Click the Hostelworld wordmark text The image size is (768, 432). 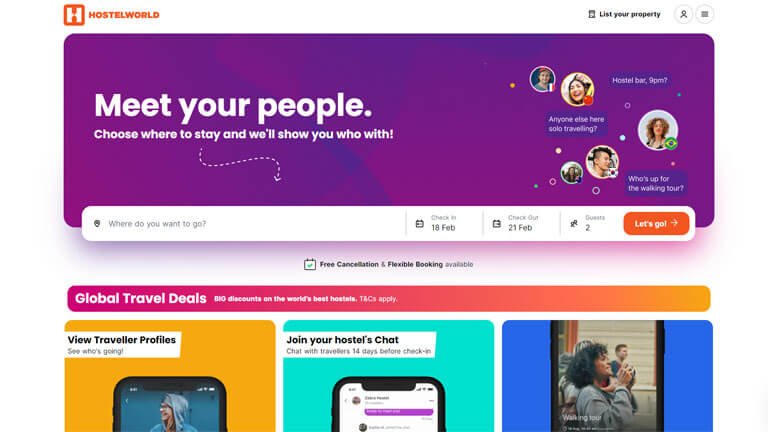coord(124,15)
